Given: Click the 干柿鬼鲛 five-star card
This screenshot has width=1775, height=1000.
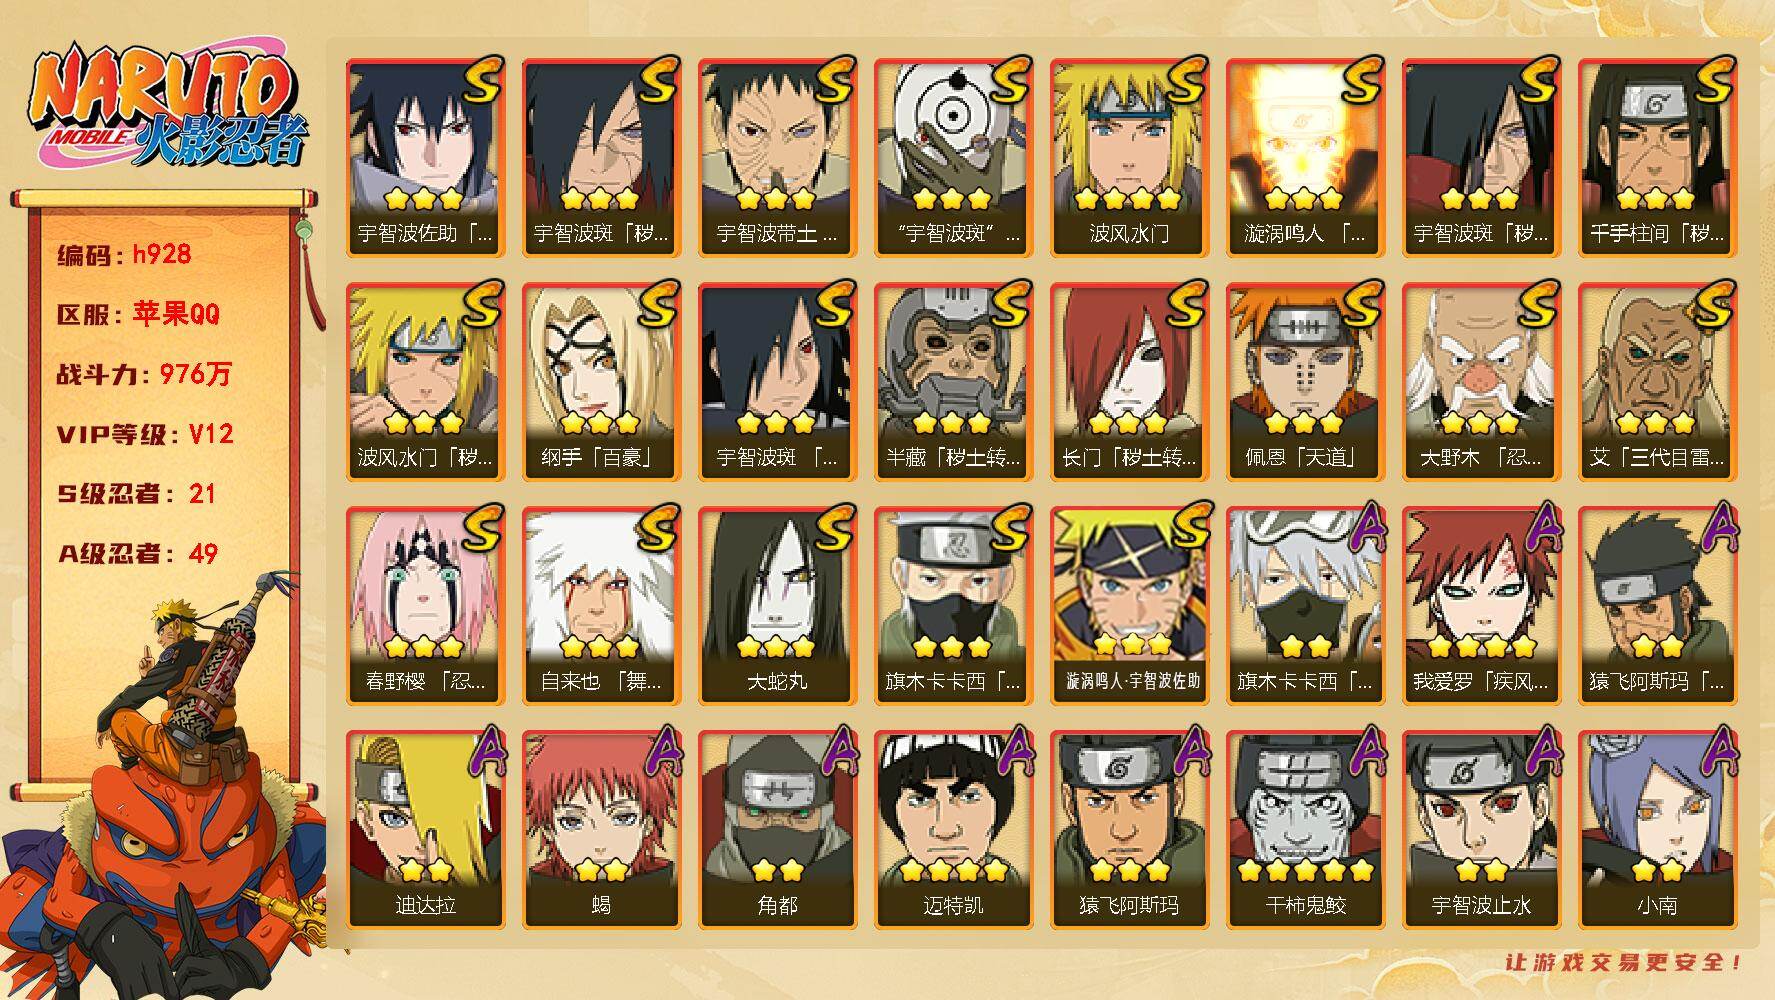Looking at the screenshot, I should [x=1305, y=829].
